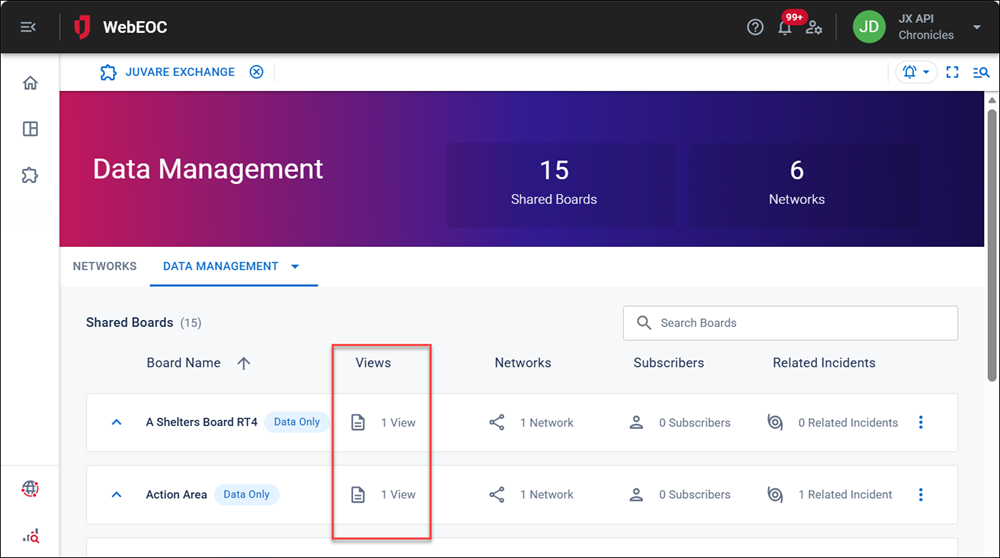1000x558 pixels.
Task: Select the Juvare Exchange tab
Action: [x=168, y=72]
